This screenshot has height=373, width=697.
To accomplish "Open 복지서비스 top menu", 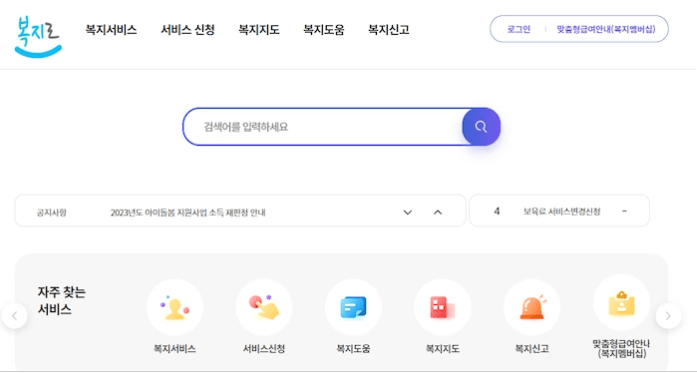I will (x=111, y=30).
